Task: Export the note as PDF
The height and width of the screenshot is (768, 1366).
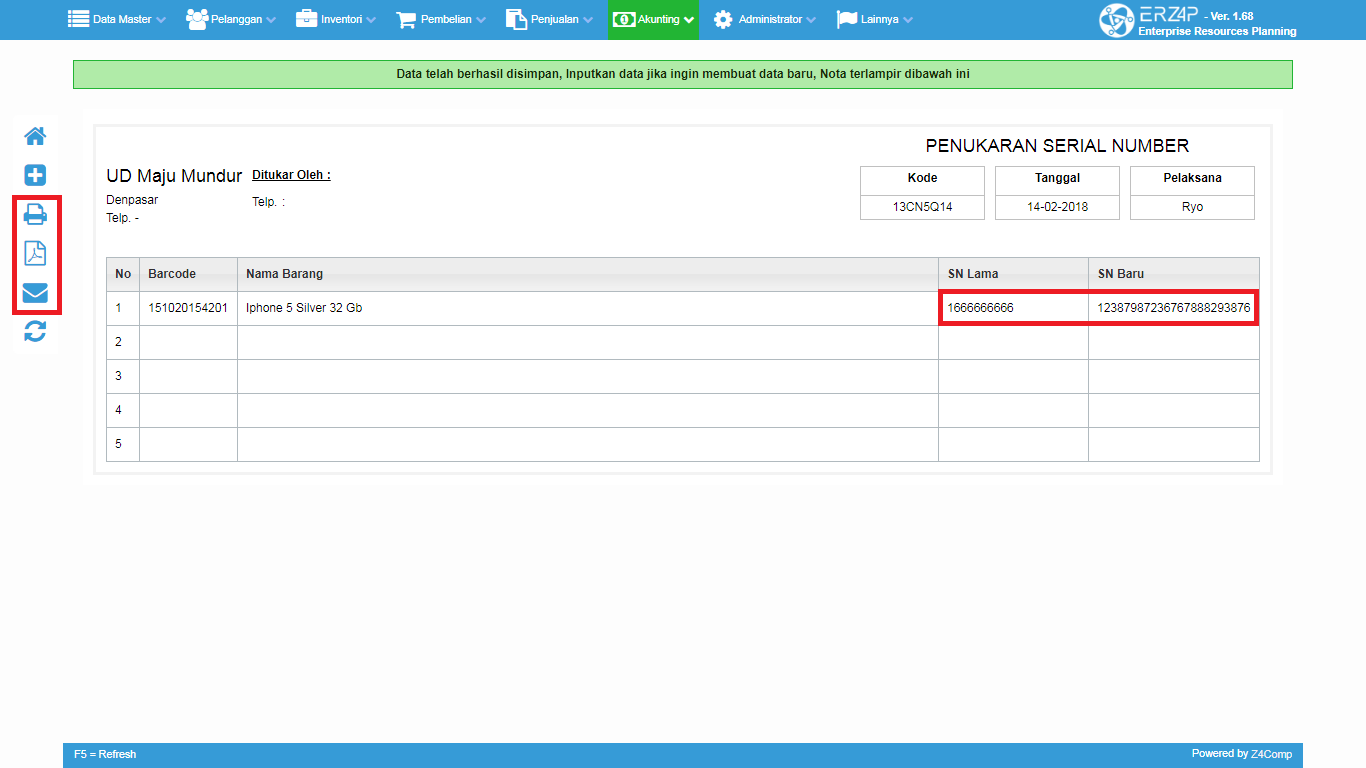Action: 35,253
